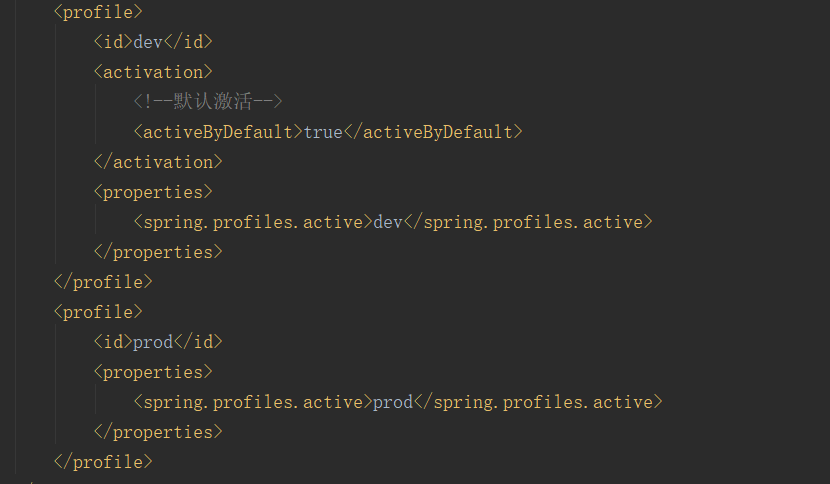
Task: Click the opening properties tag in prod profile
Action: click(x=153, y=372)
